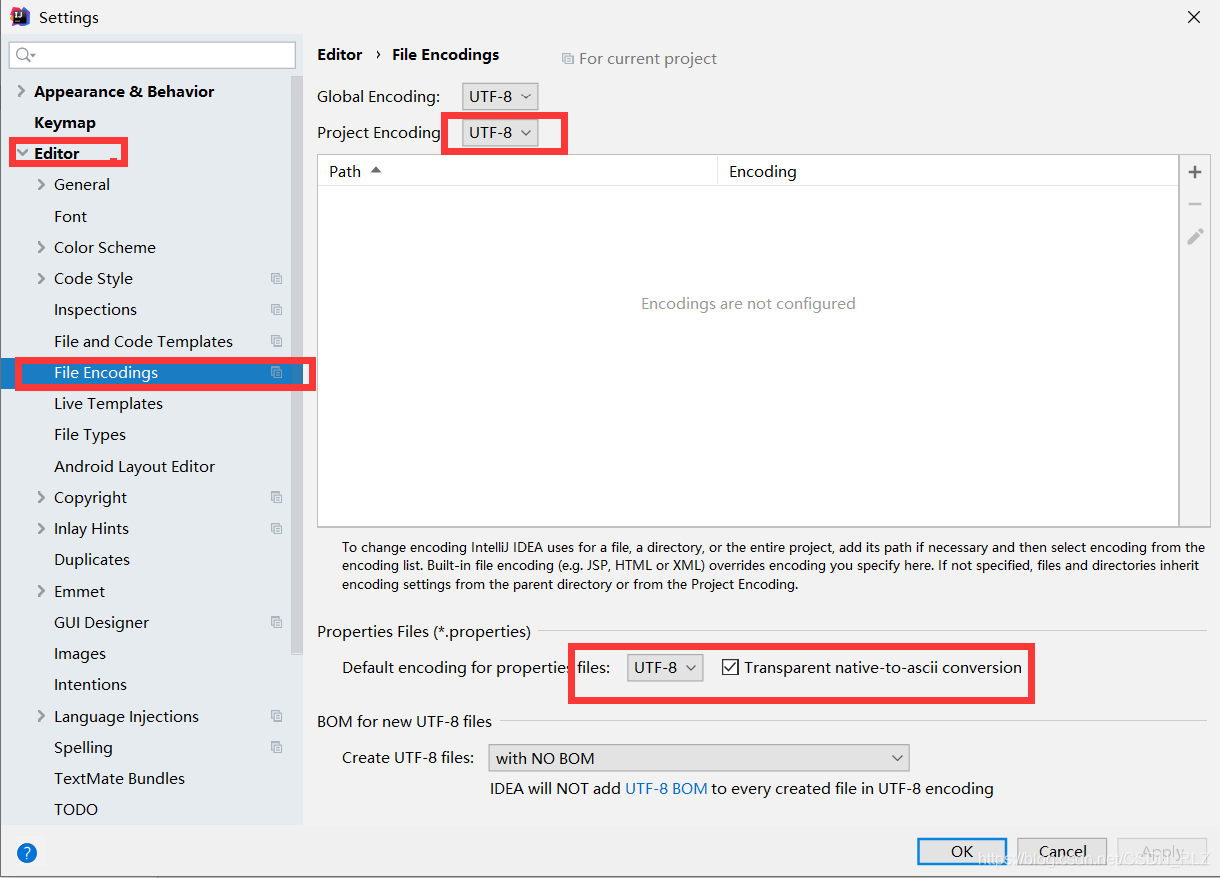Collapse the Editor section

pos(21,153)
